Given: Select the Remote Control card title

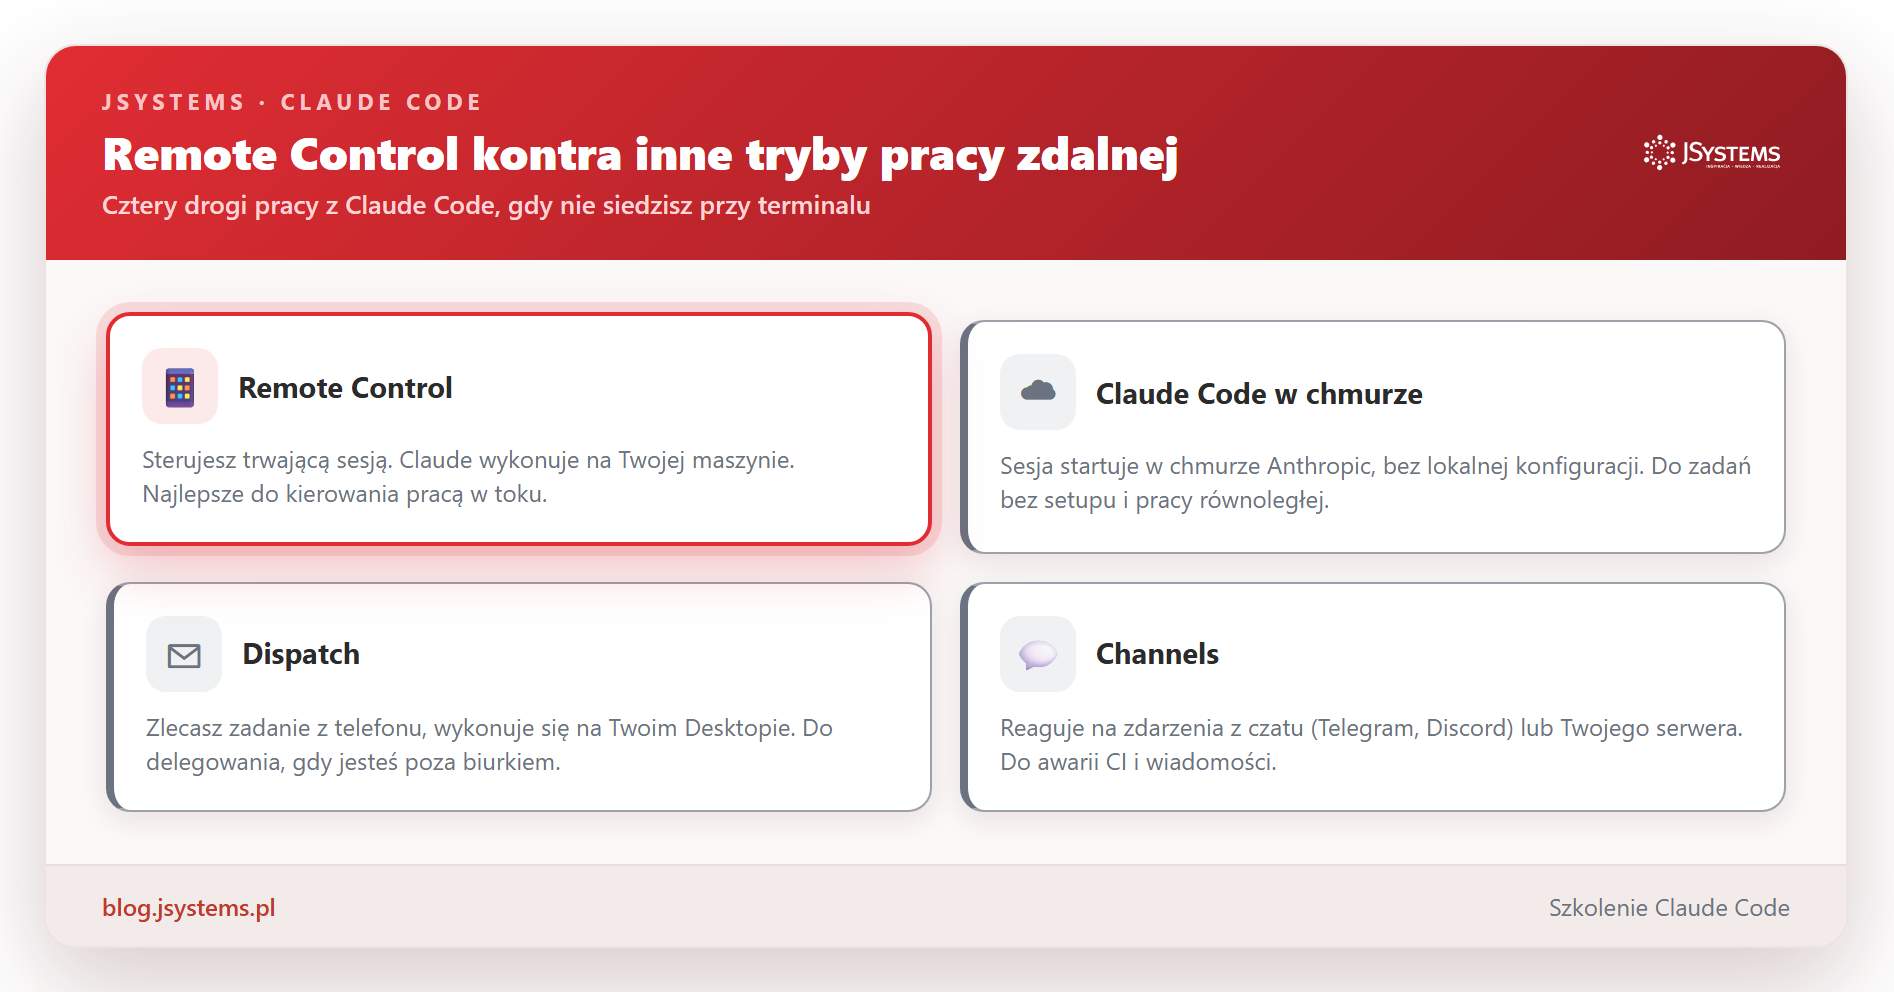Looking at the screenshot, I should [346, 388].
